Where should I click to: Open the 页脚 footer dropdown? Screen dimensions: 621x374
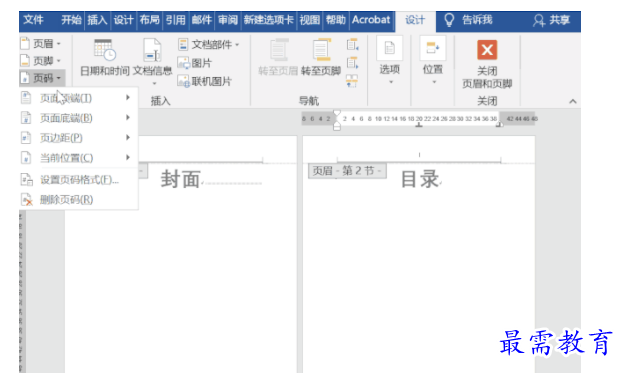[x=41, y=60]
